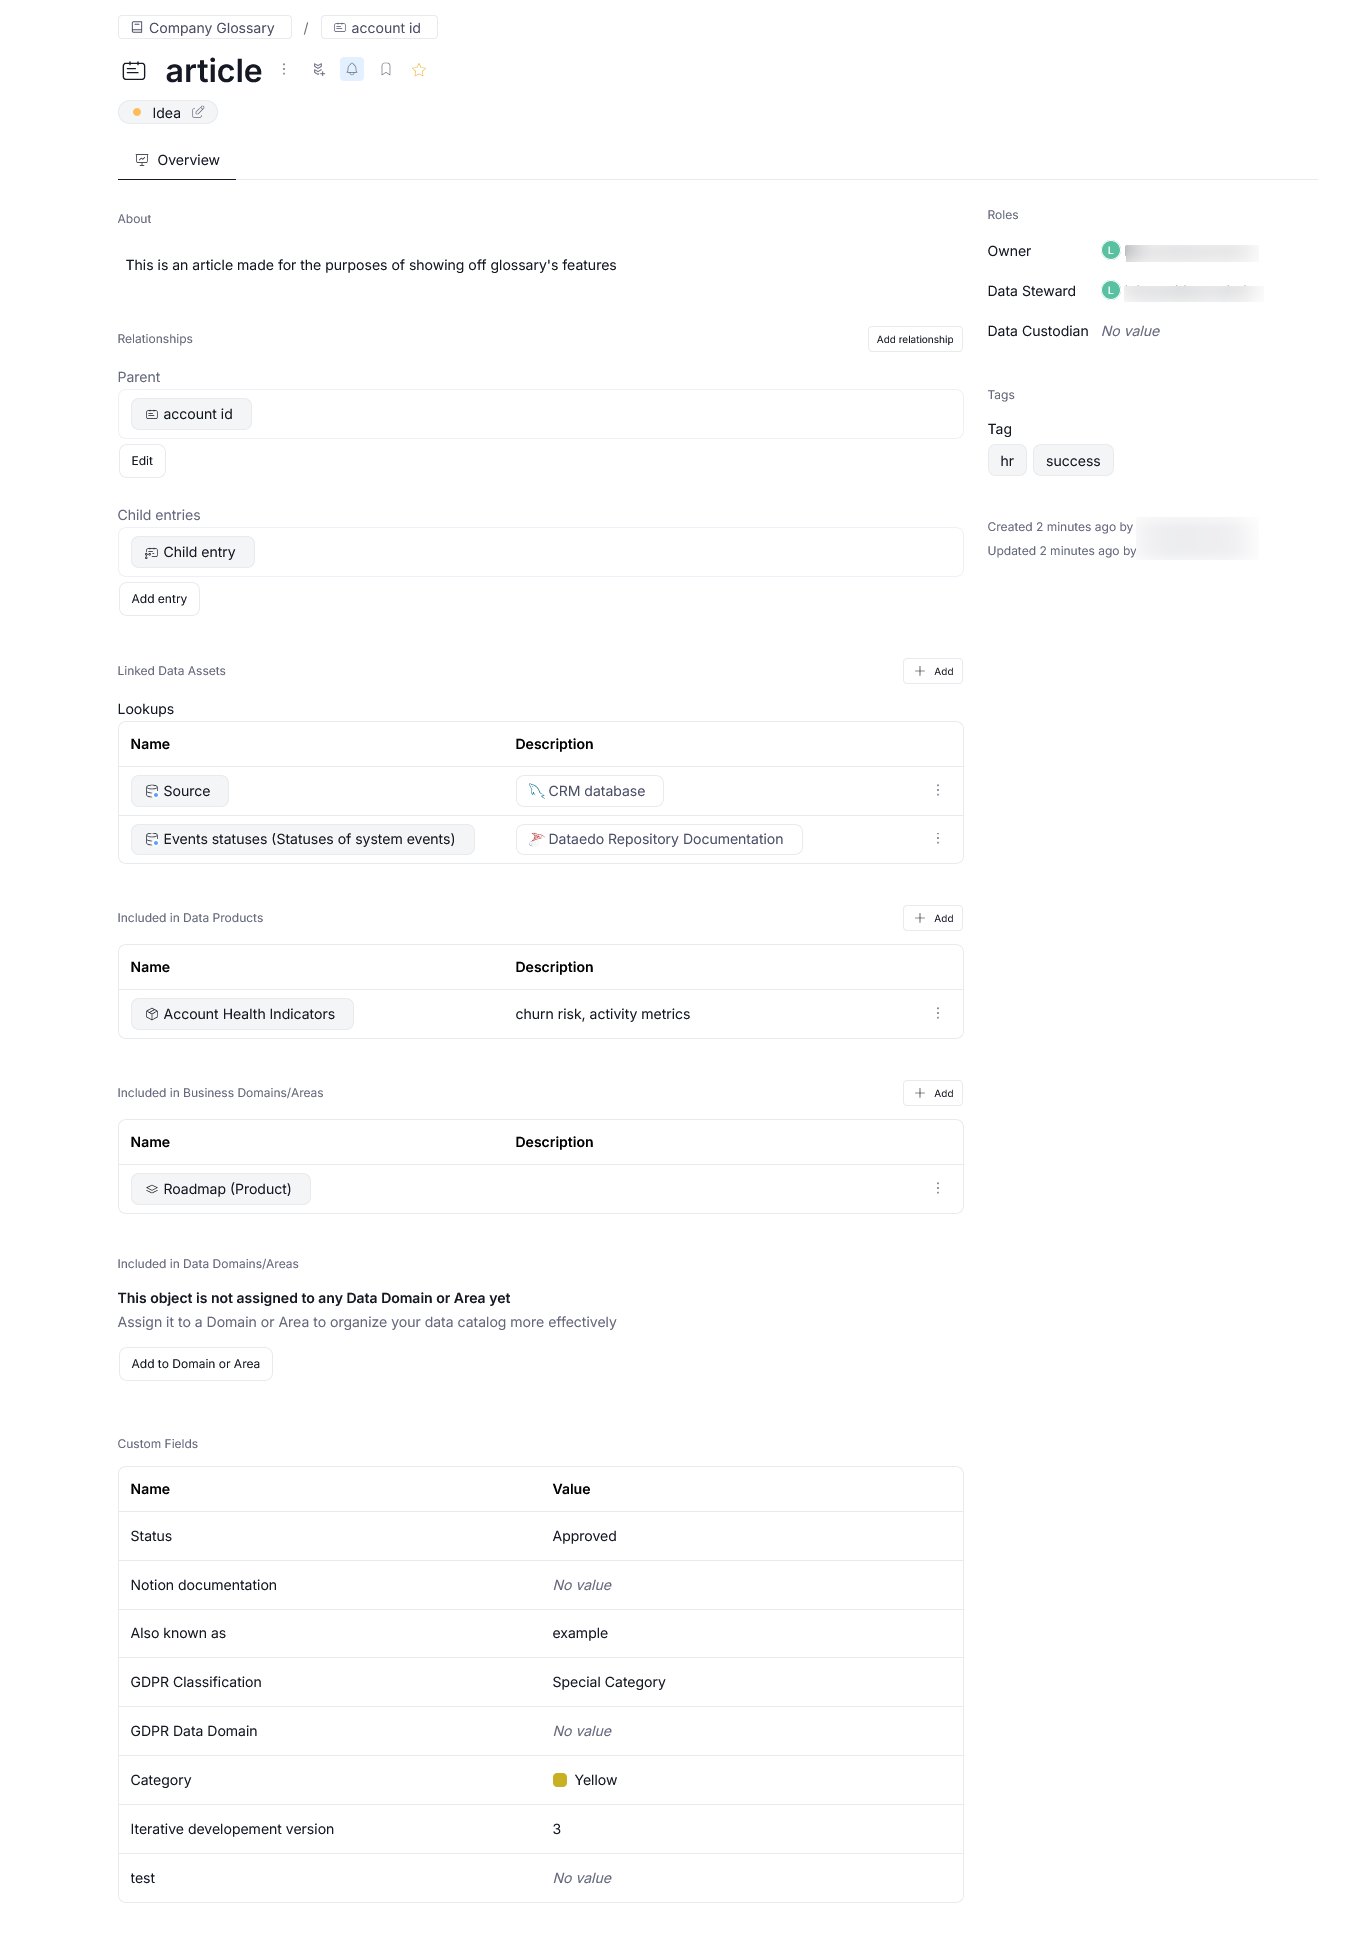Click Edit under Parent relationship
Viewport: 1350px width, 1943px height.
coord(142,461)
